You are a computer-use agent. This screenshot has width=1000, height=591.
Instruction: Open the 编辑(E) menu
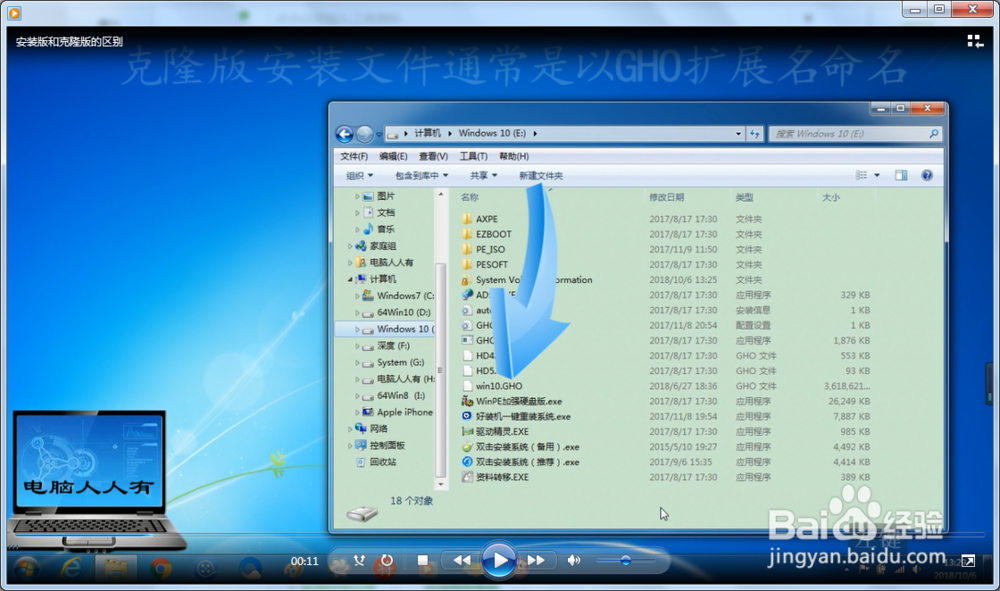click(x=393, y=156)
